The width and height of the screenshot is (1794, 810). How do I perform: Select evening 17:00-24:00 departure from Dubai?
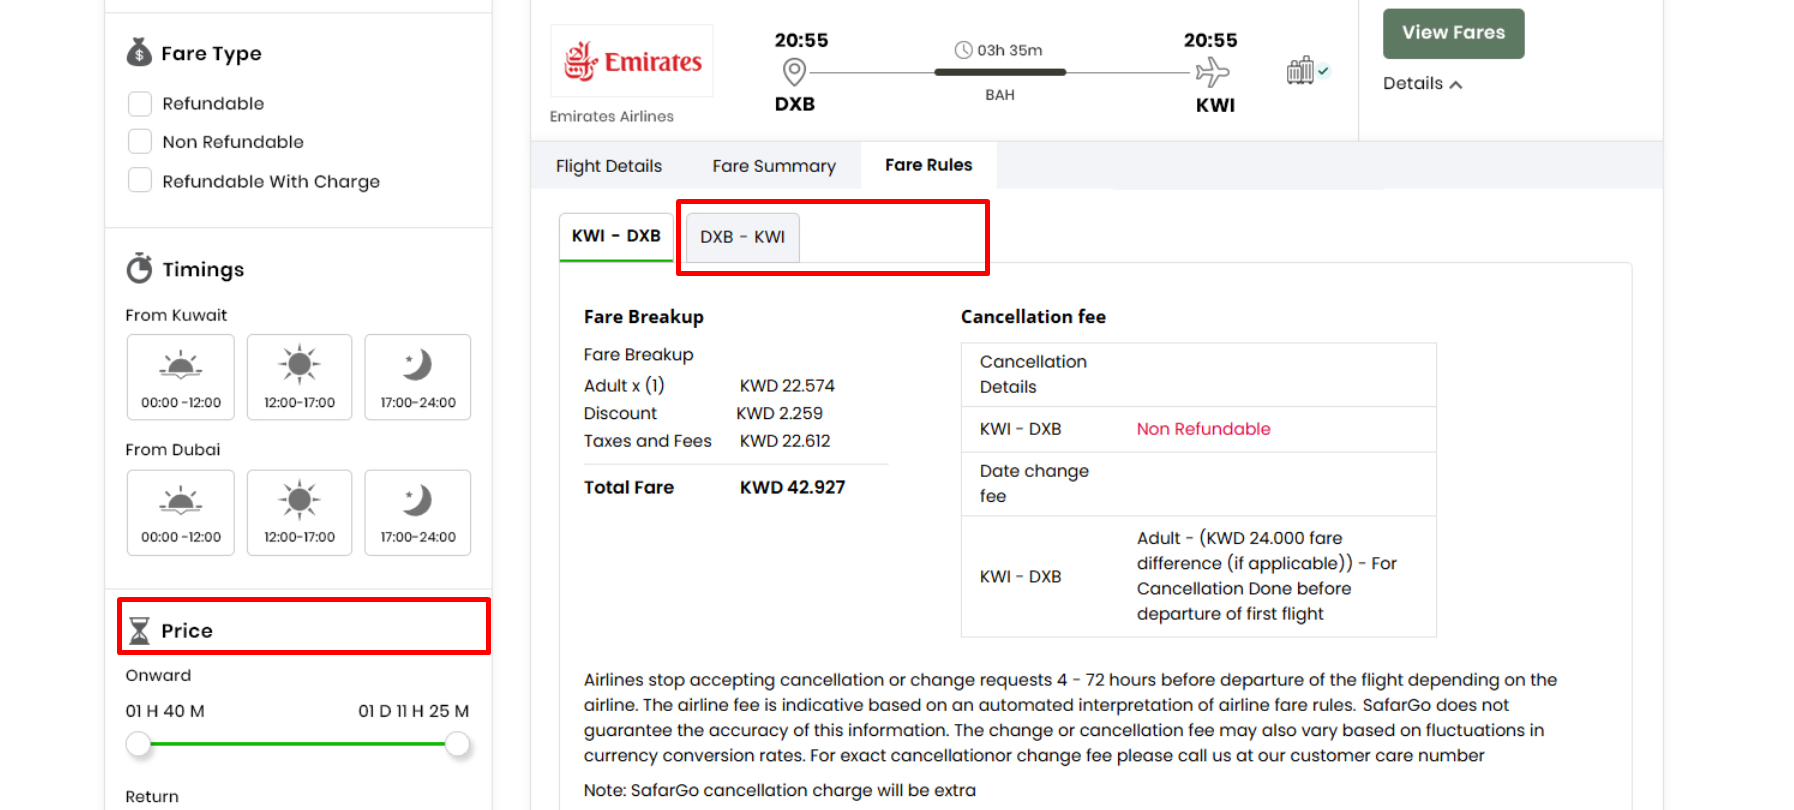(417, 512)
